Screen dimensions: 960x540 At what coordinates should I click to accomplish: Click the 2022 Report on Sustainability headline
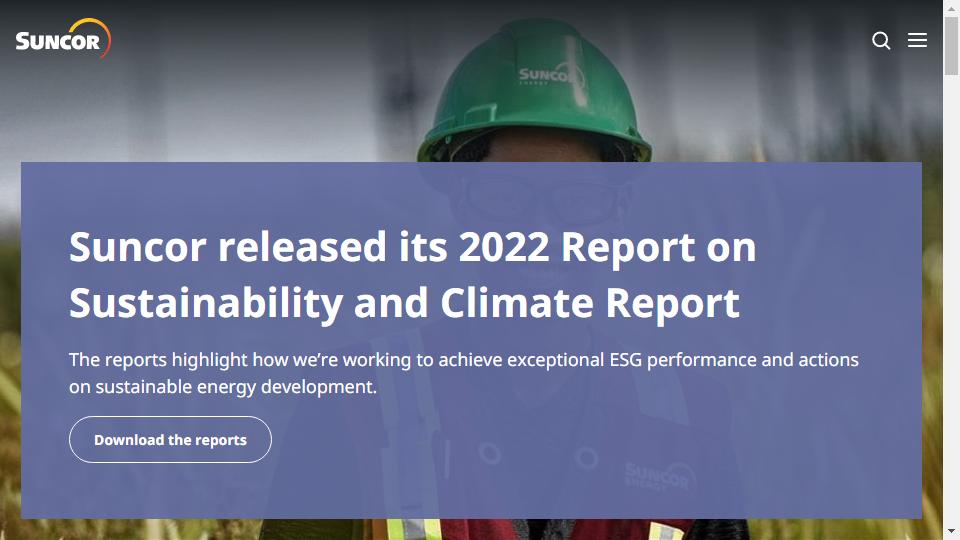point(412,275)
